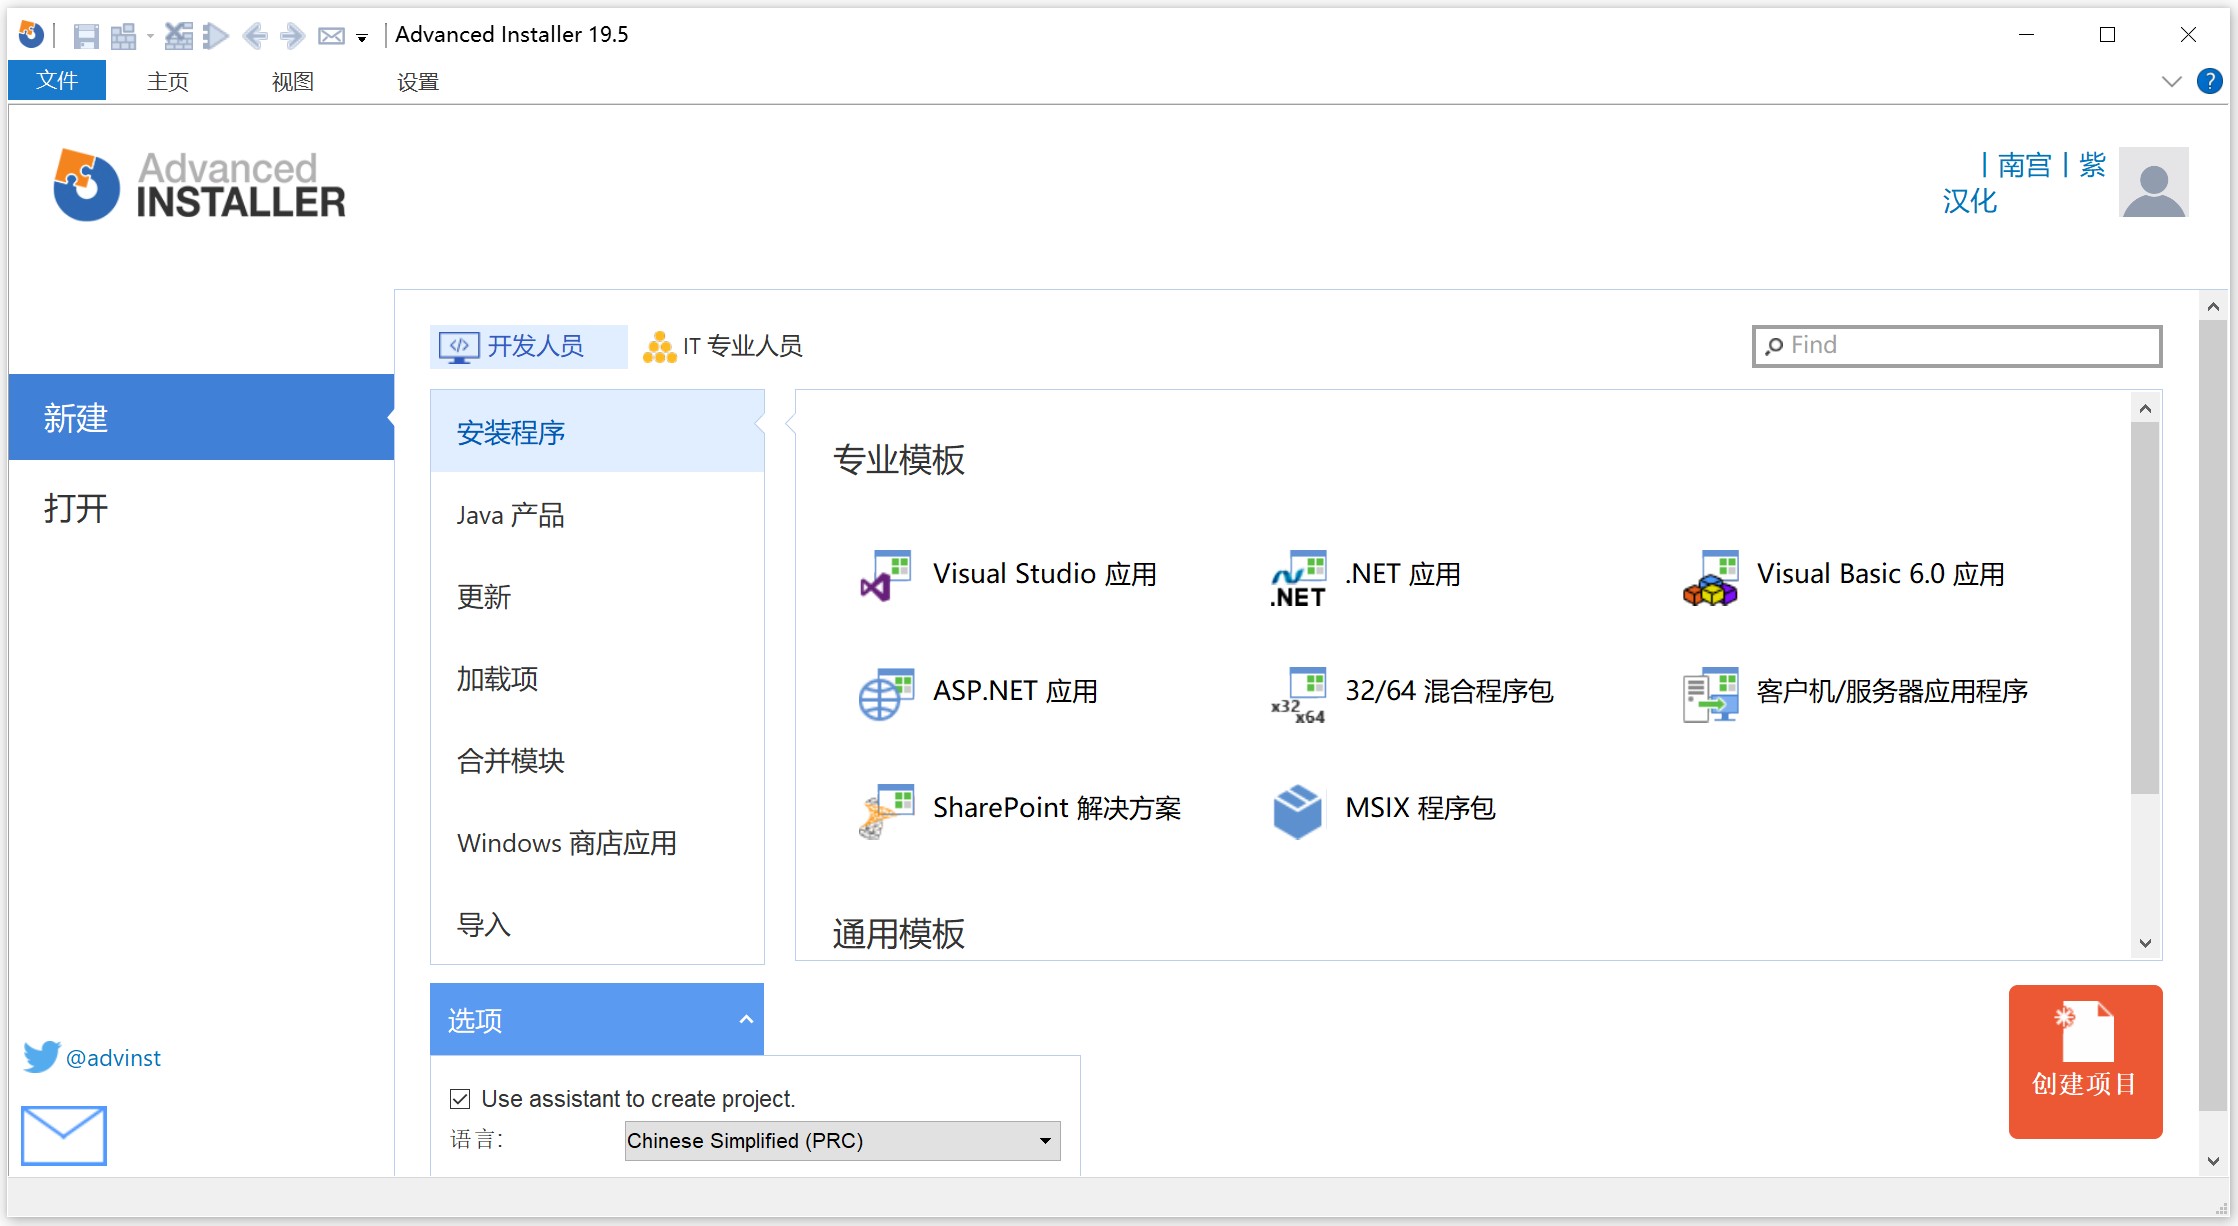Choose the SharePoint 解决方案 template icon
Screen dimensions: 2238x1226
(886, 811)
